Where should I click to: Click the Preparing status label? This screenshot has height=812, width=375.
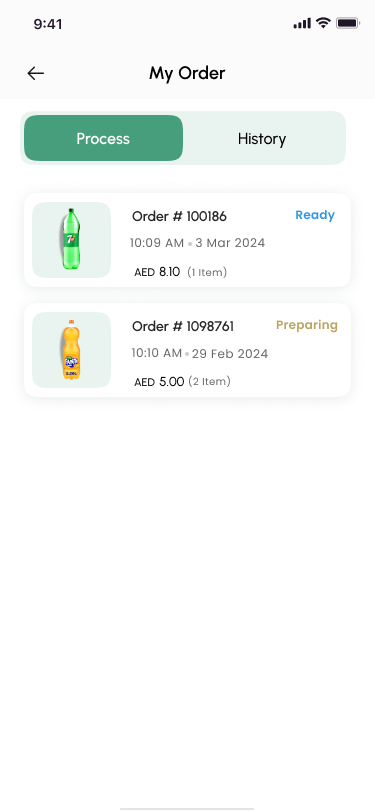pyautogui.click(x=307, y=325)
